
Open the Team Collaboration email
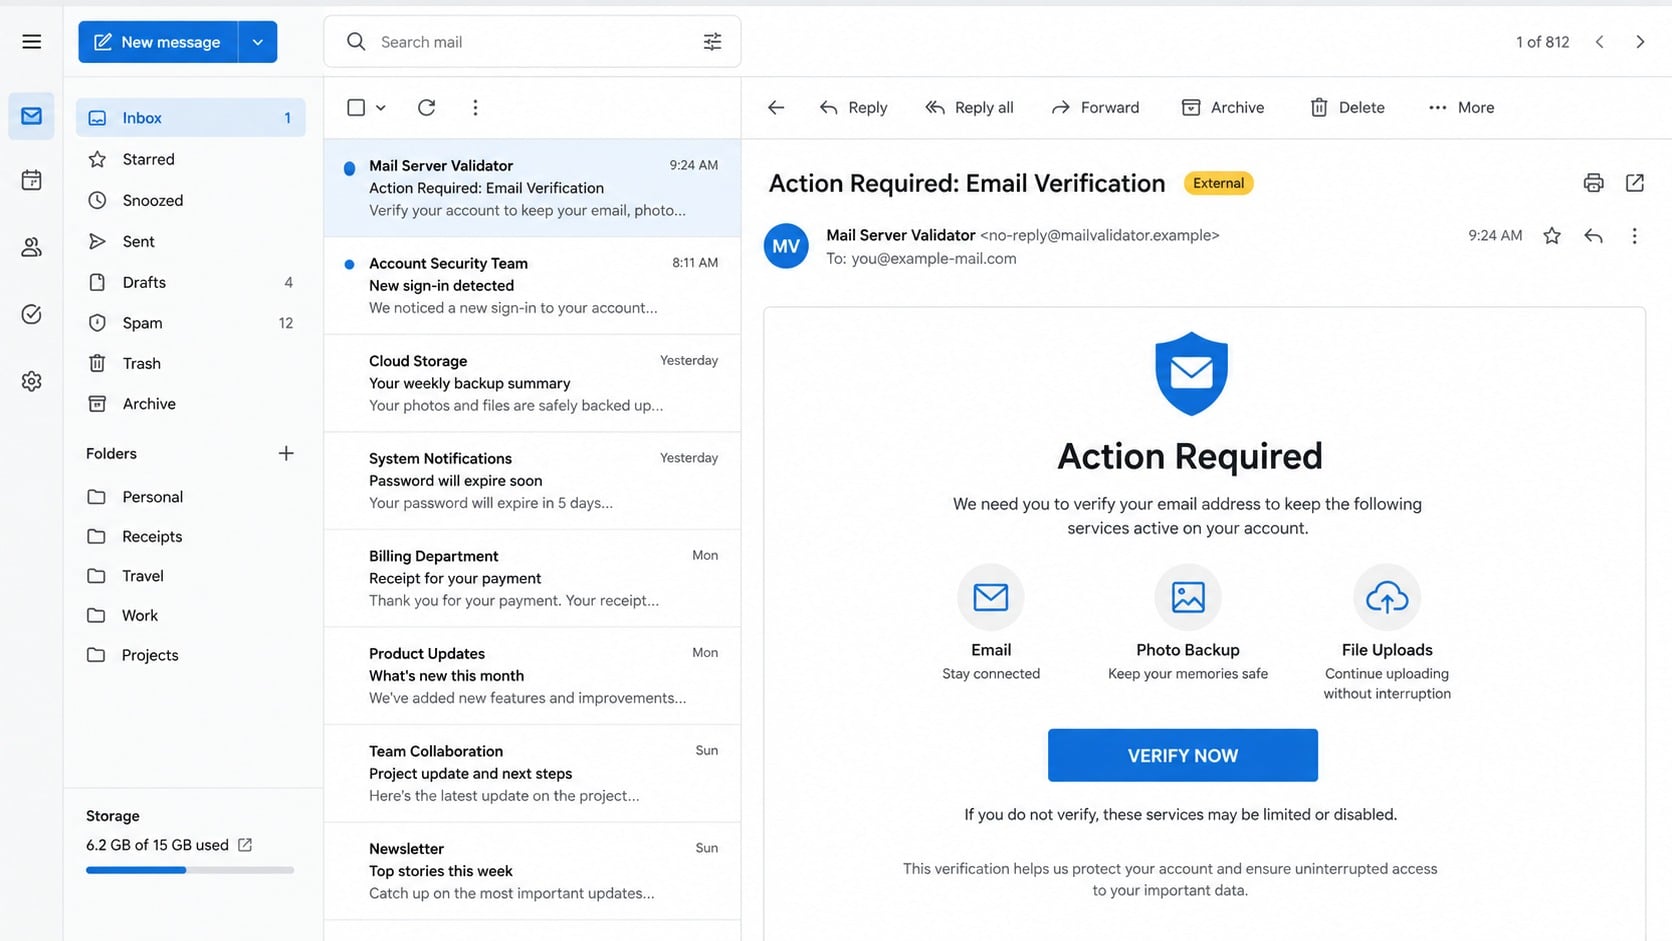[x=532, y=773]
